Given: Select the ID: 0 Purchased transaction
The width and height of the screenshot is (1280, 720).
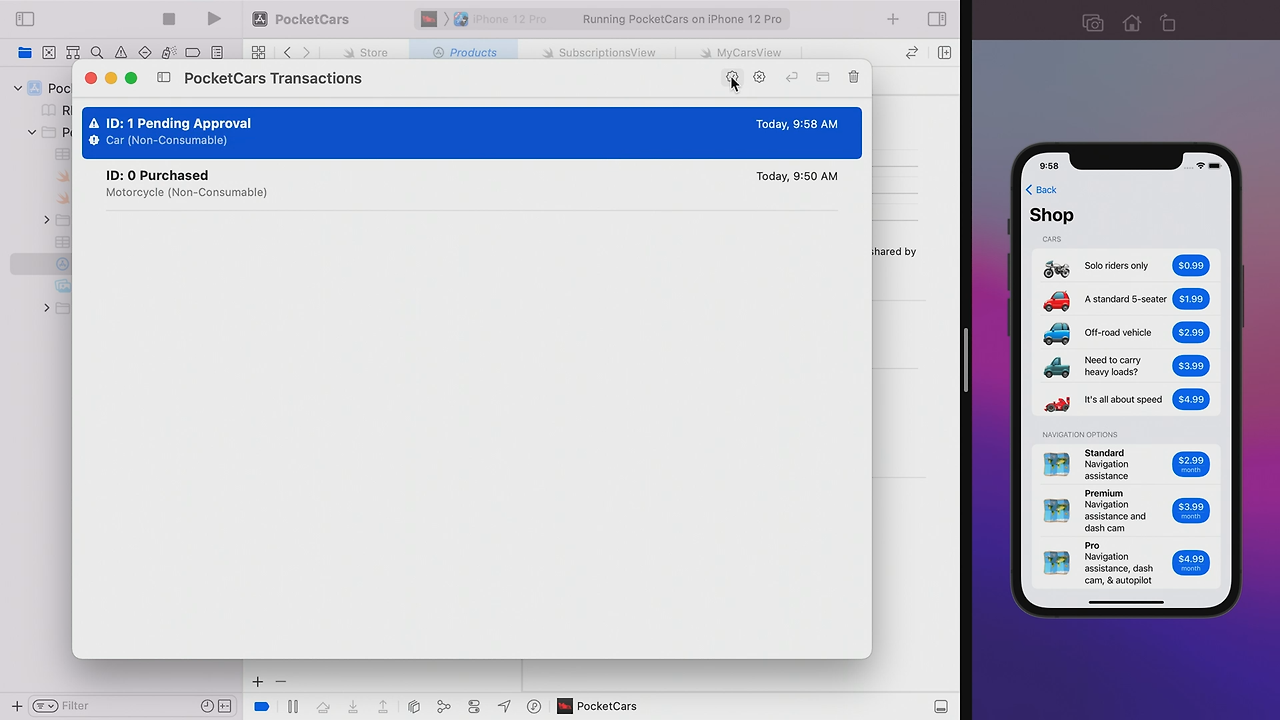Looking at the screenshot, I should 472,184.
